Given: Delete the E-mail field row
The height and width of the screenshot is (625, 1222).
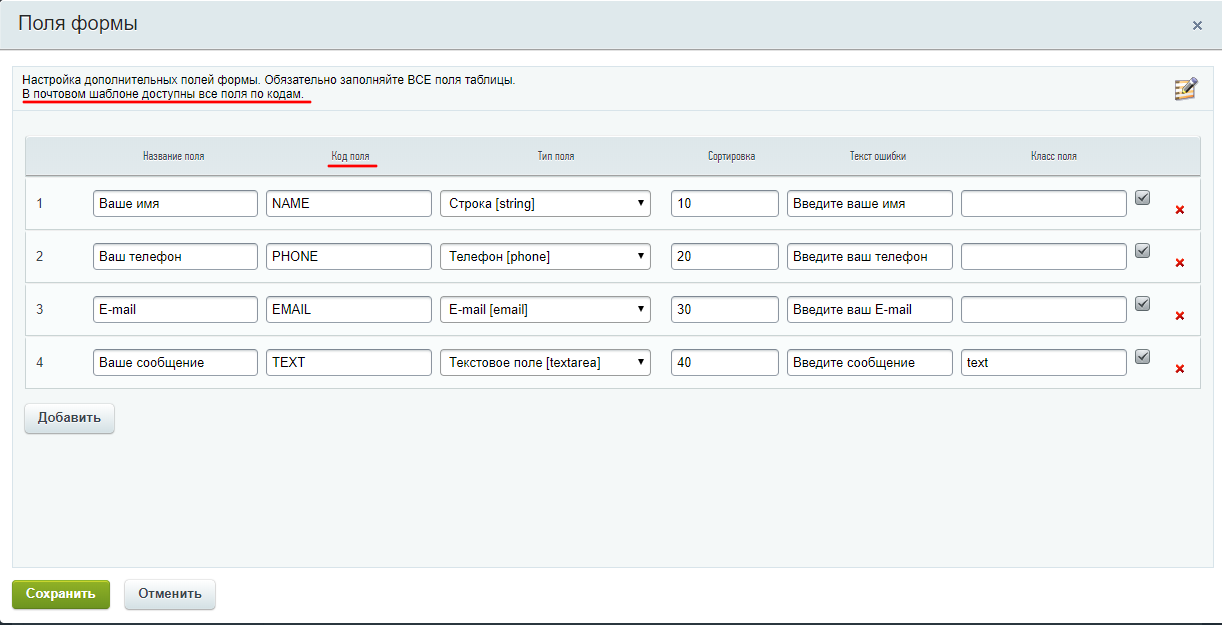Looking at the screenshot, I should [1180, 316].
